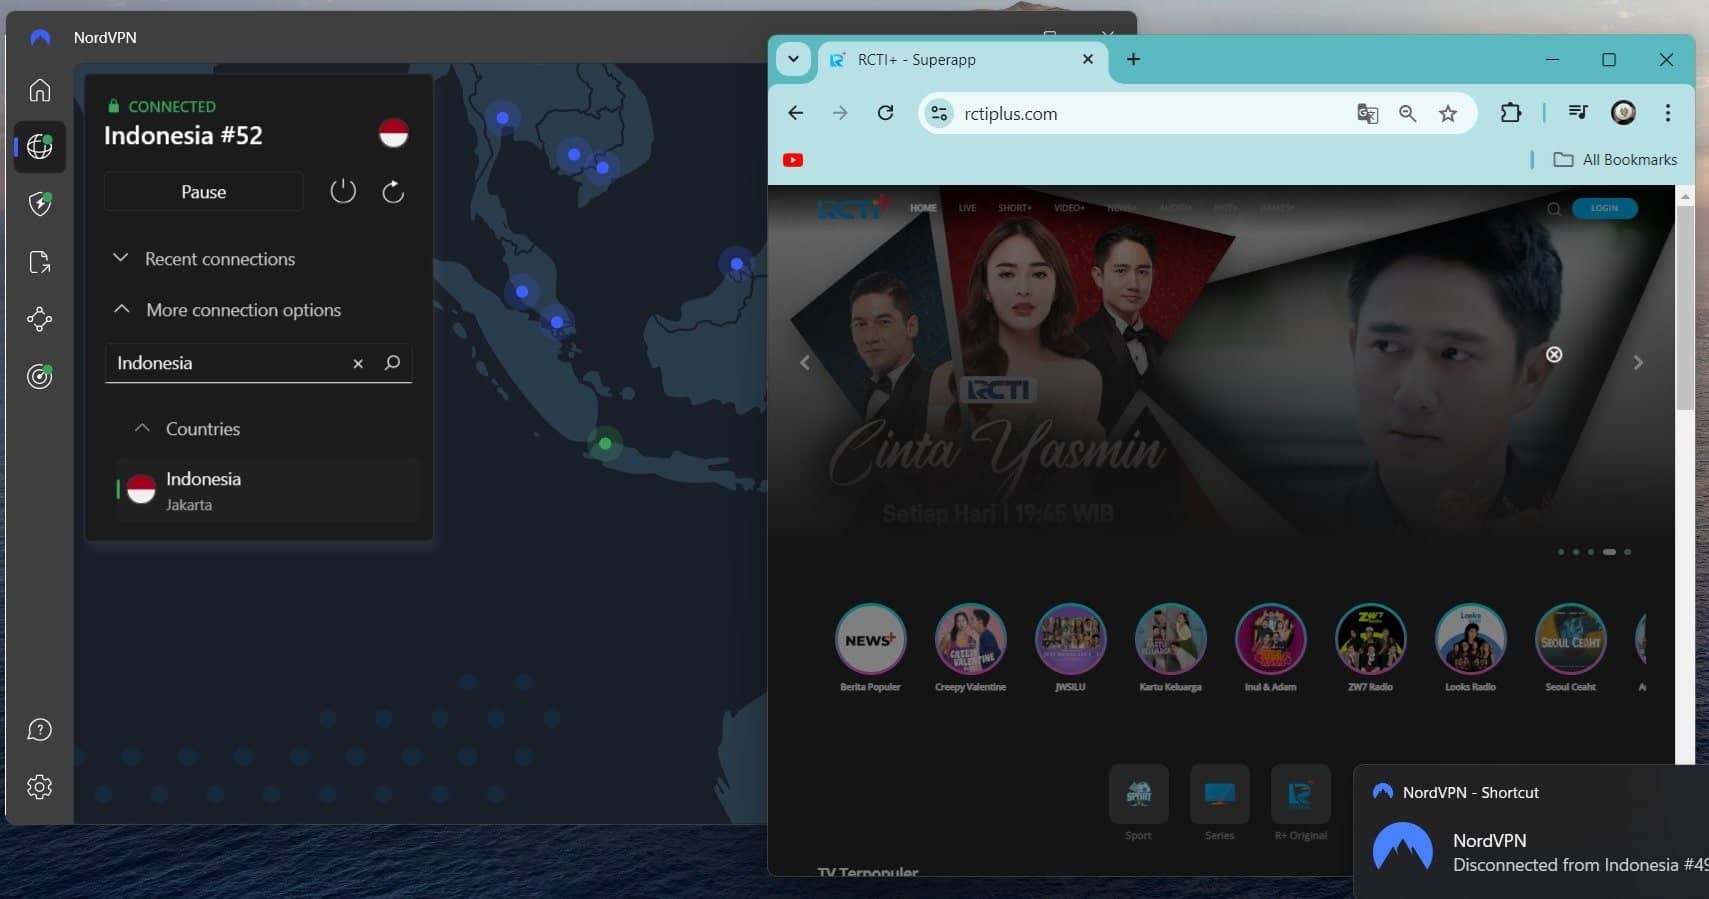Image resolution: width=1709 pixels, height=899 pixels.
Task: Click HOME in RCTI+ navigation
Action: click(x=923, y=208)
